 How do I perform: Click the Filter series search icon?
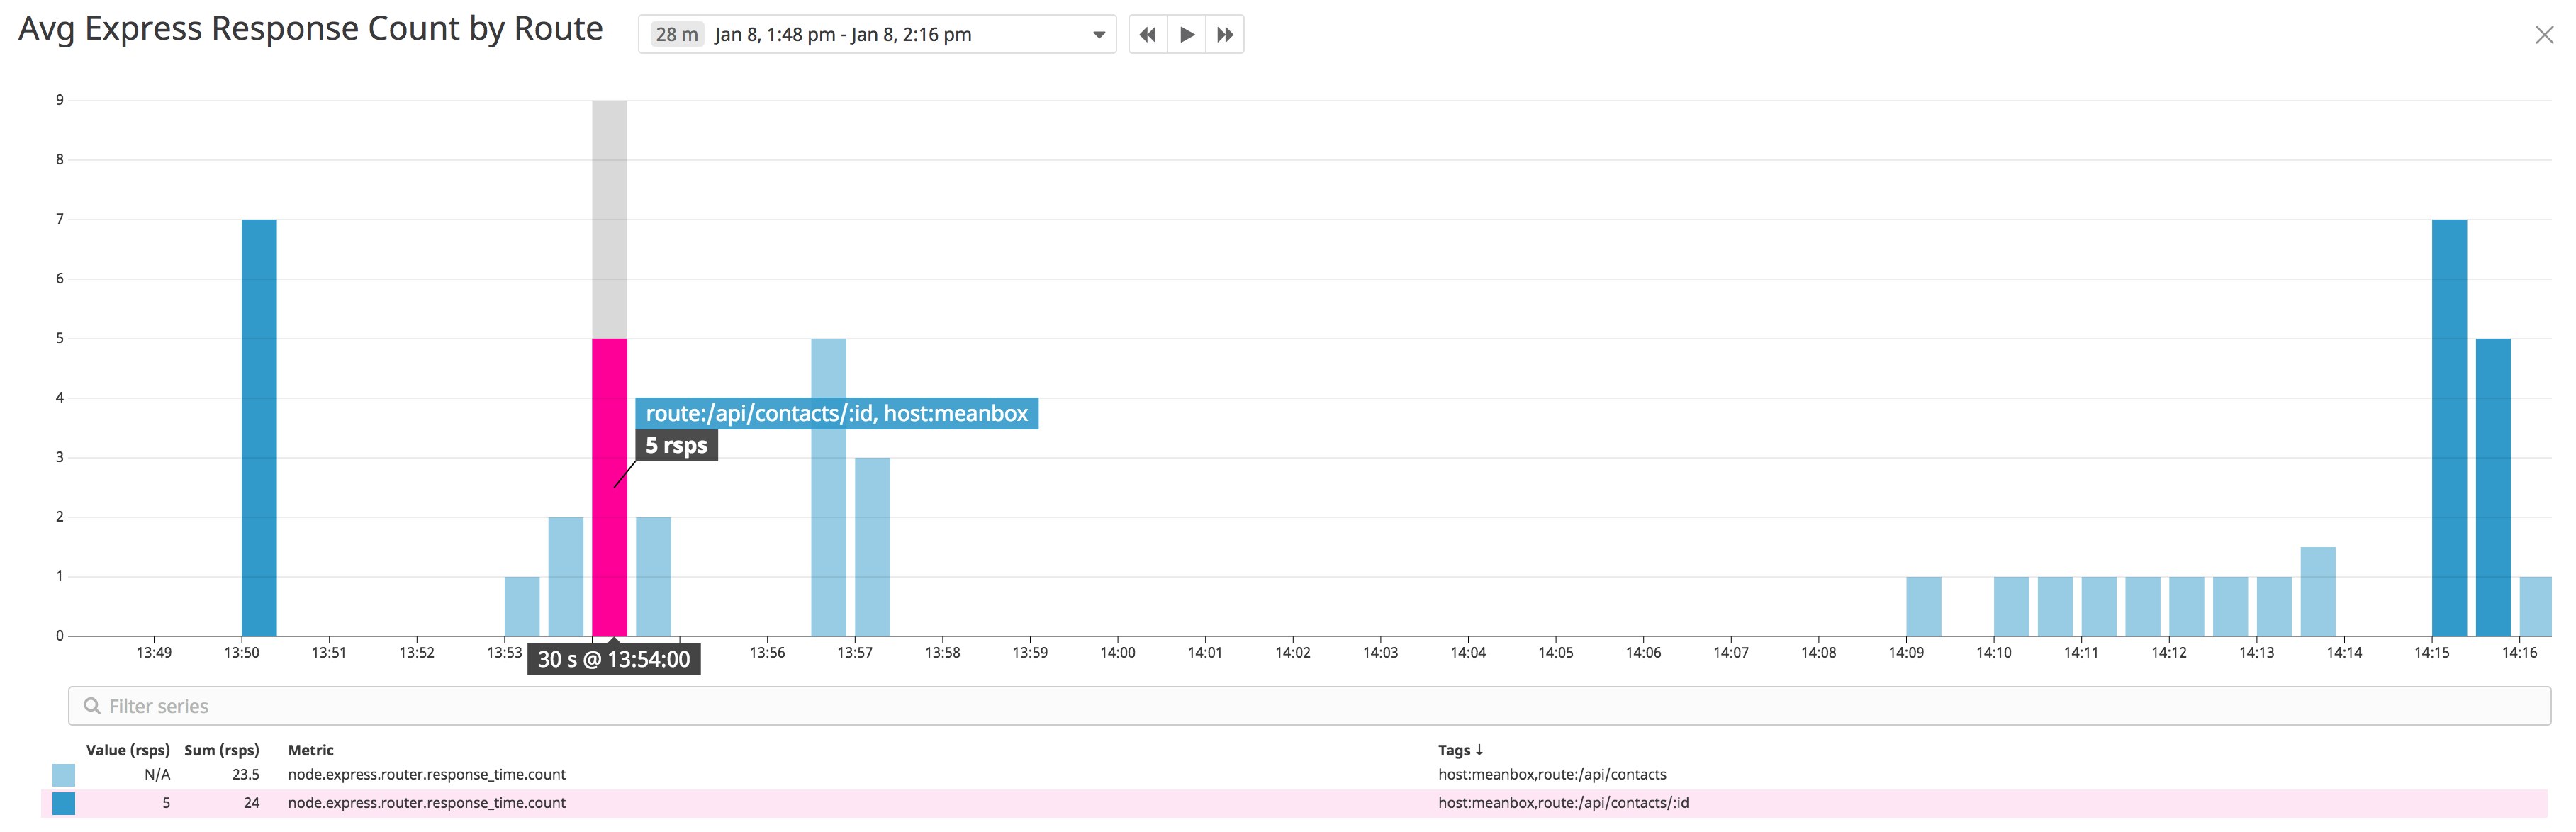[92, 706]
